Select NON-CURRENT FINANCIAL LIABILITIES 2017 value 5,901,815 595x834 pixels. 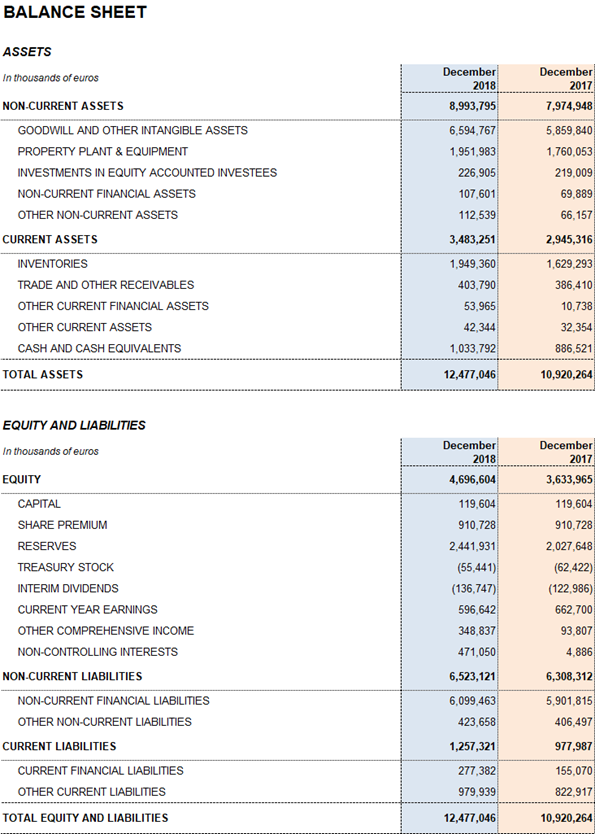(x=569, y=700)
